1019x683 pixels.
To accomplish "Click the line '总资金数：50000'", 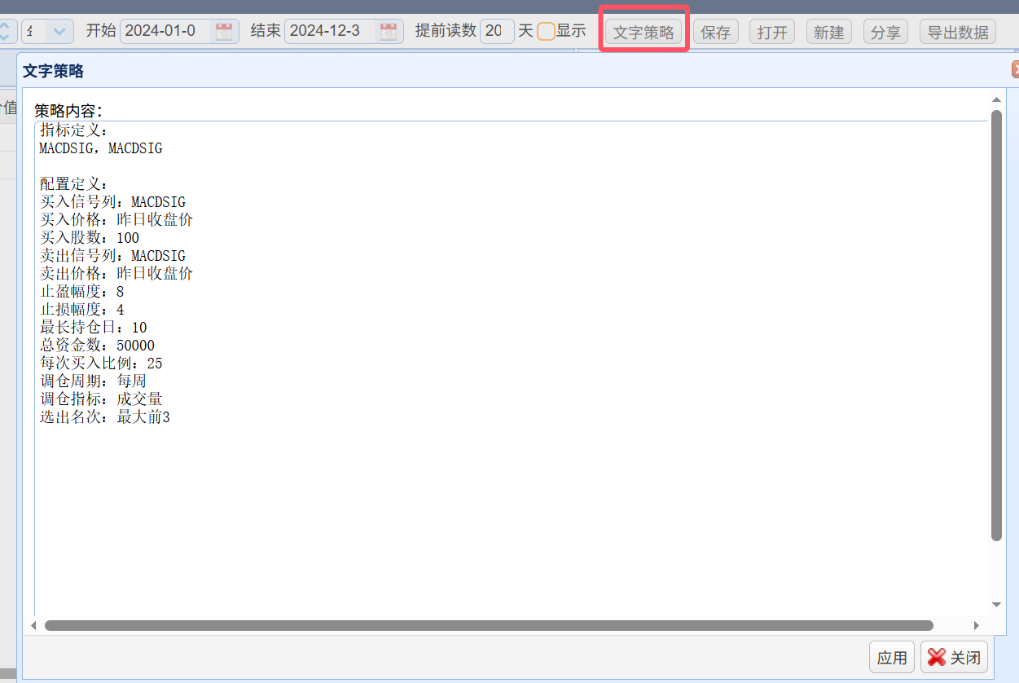I will coord(97,345).
